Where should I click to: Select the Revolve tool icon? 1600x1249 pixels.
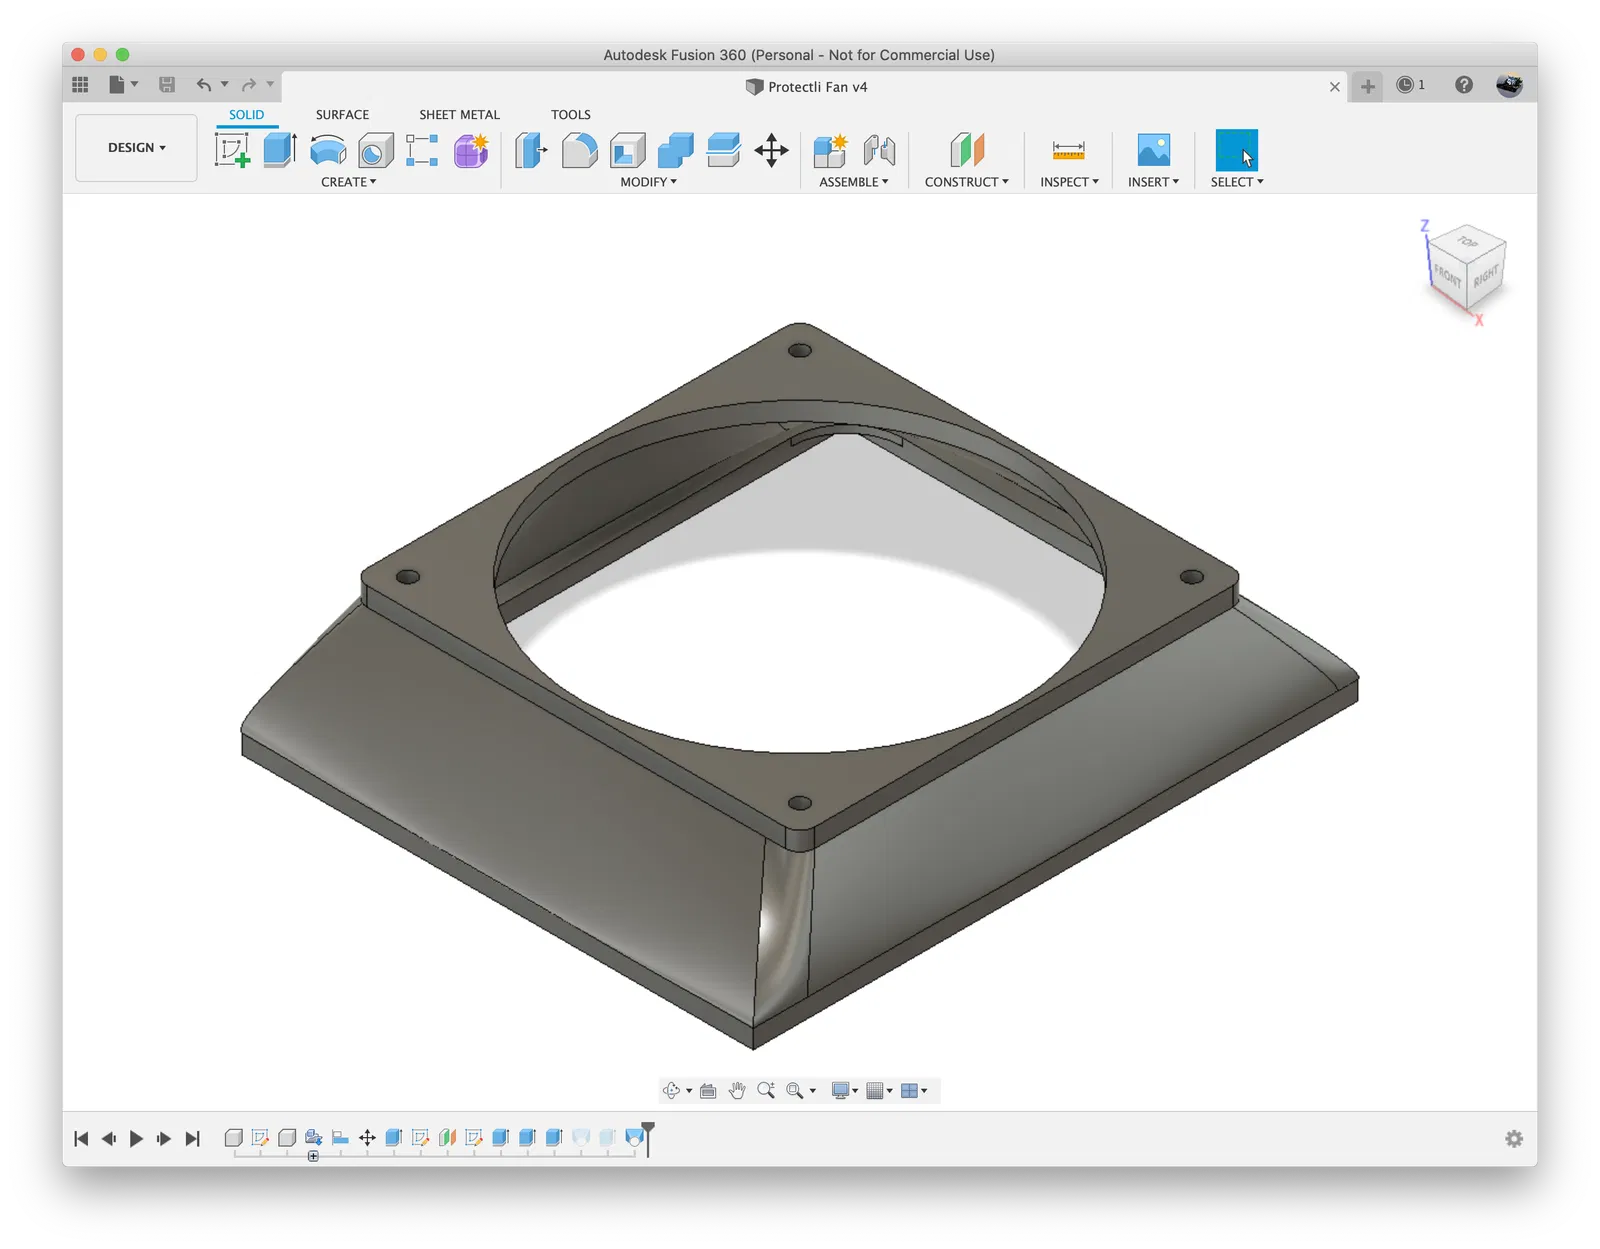pos(328,151)
